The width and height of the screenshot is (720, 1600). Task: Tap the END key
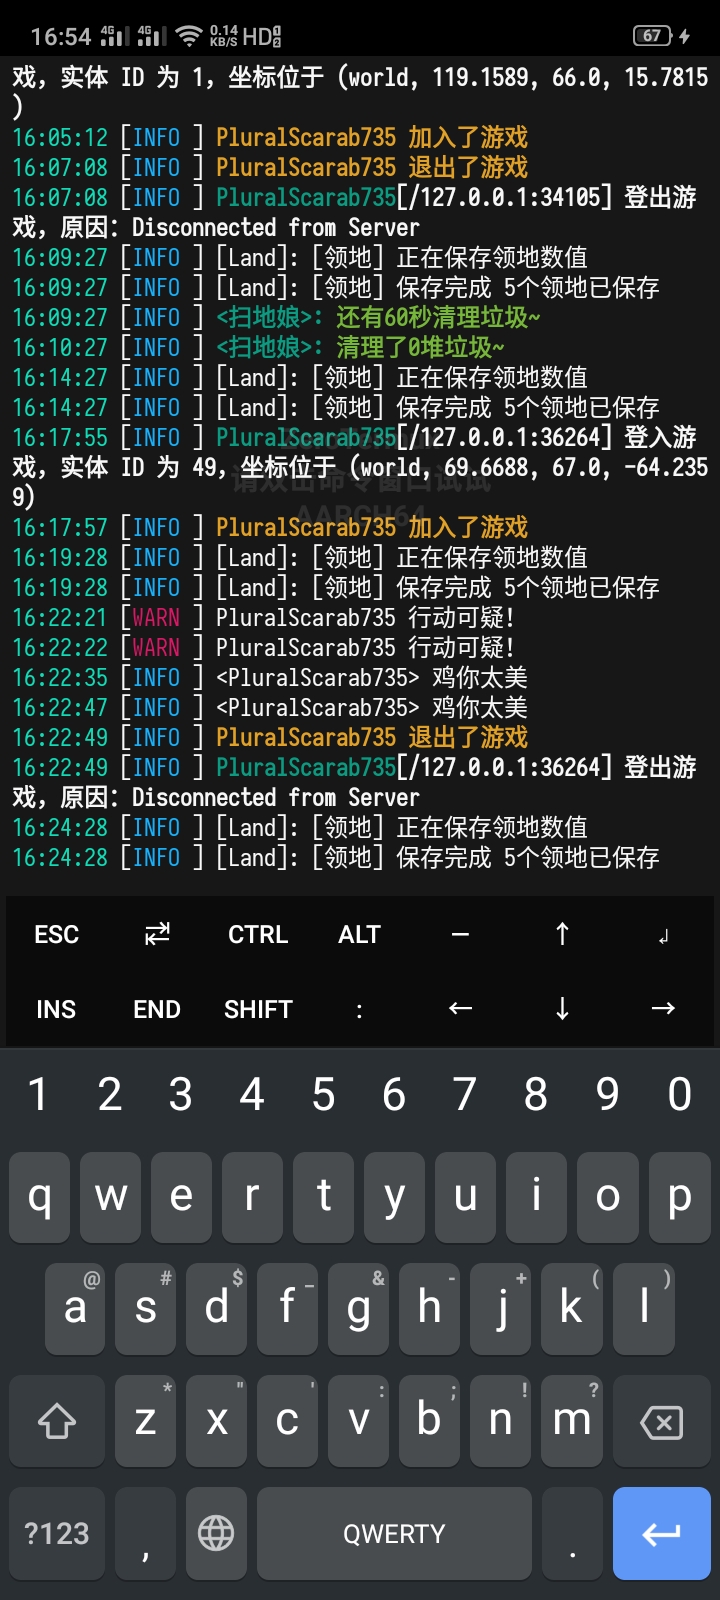click(157, 1009)
